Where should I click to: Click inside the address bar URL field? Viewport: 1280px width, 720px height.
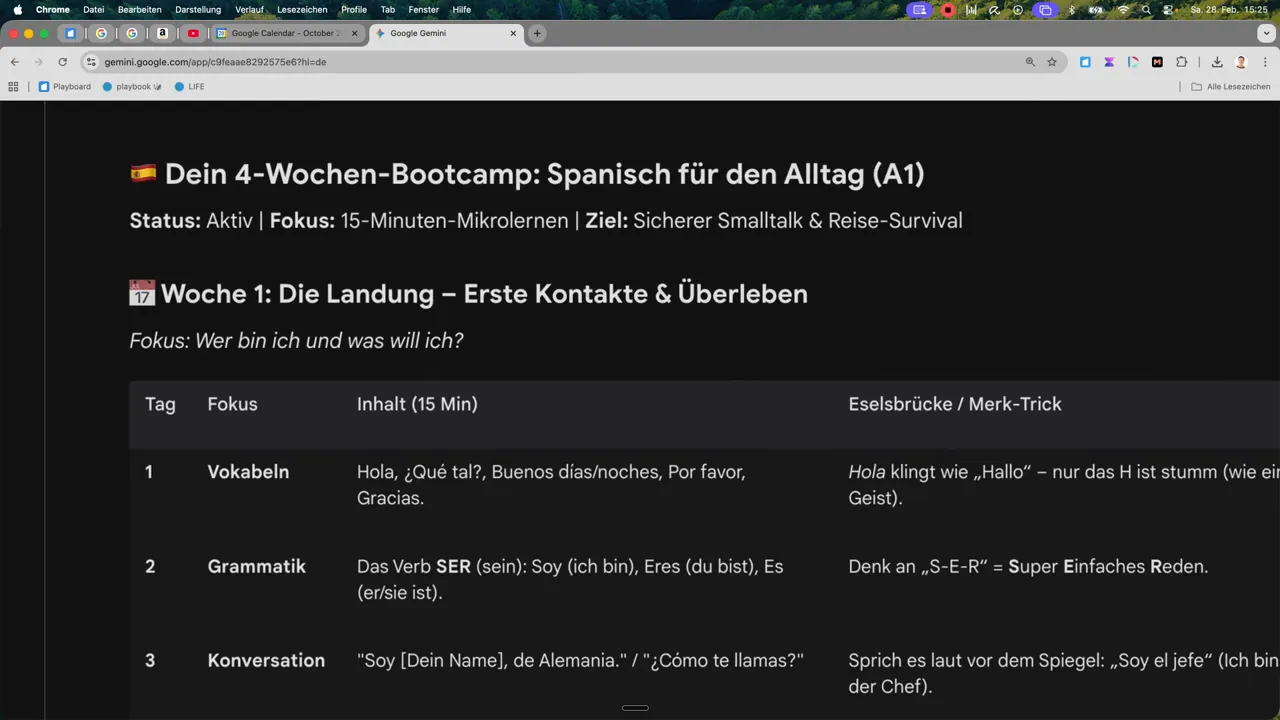[x=213, y=62]
